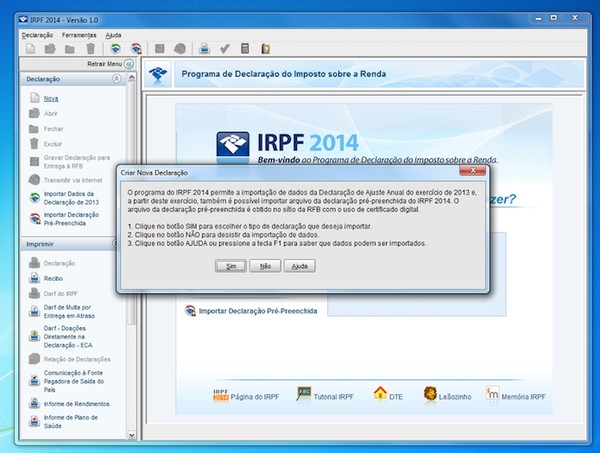Click the Nova declaration icon in sidebar
The width and height of the screenshot is (600, 453).
35,99
